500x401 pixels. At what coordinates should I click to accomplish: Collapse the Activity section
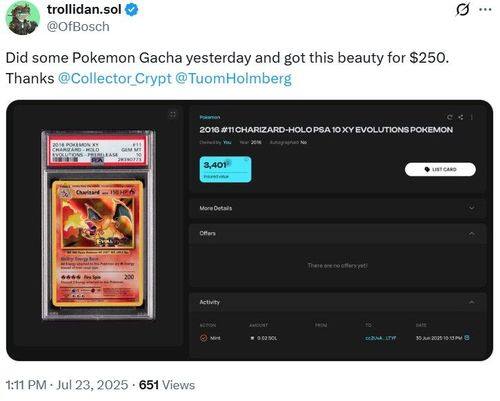[472, 302]
